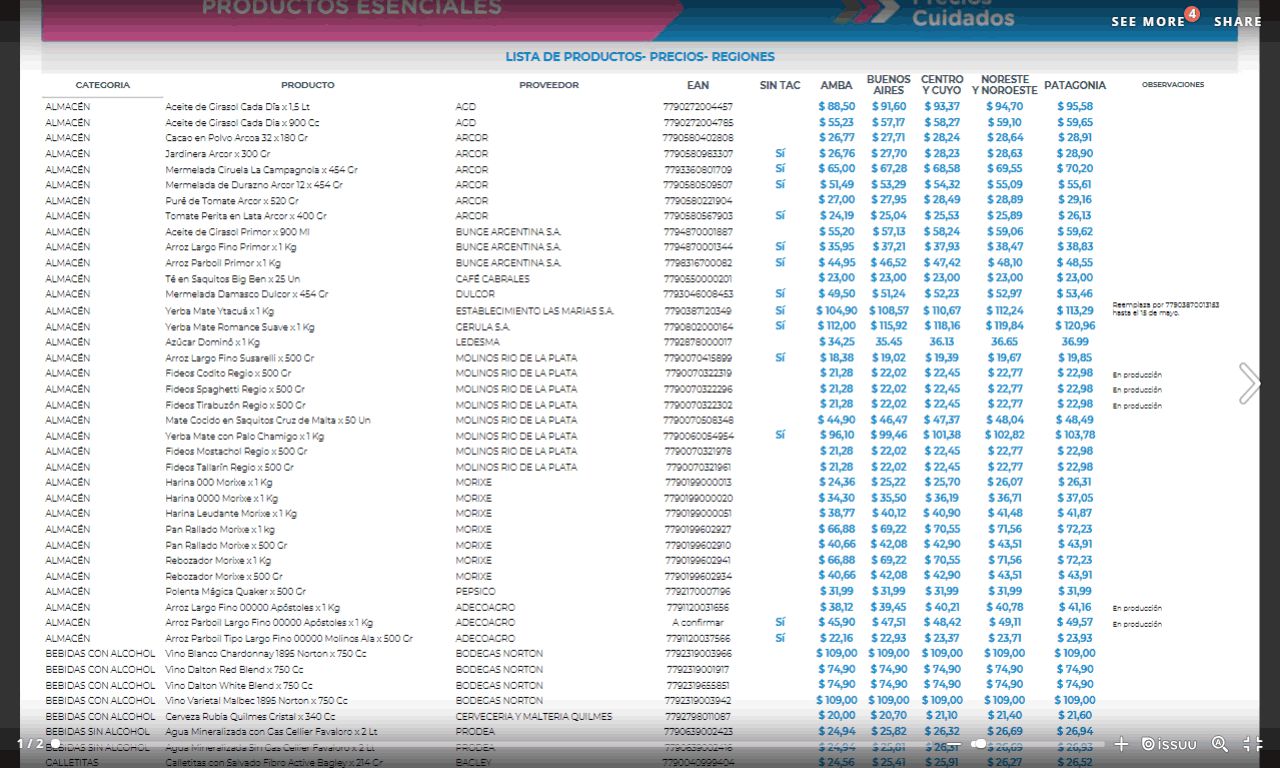Click the 'PEPSICO' provider cell

pos(475,592)
